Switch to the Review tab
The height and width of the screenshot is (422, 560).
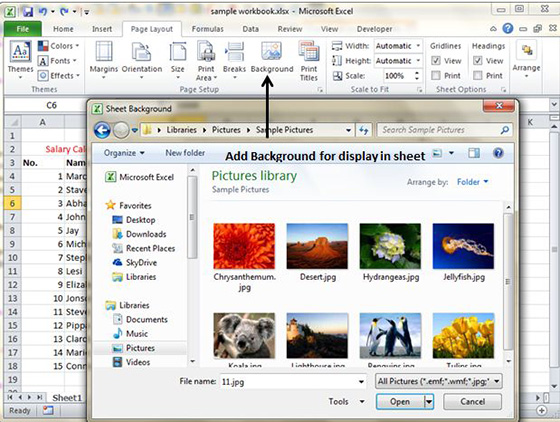click(290, 29)
